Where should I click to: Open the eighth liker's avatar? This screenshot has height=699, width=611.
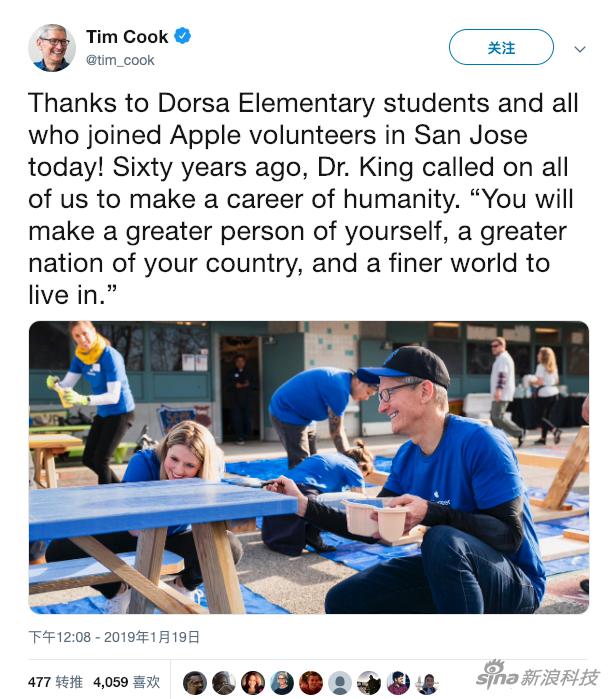398,683
